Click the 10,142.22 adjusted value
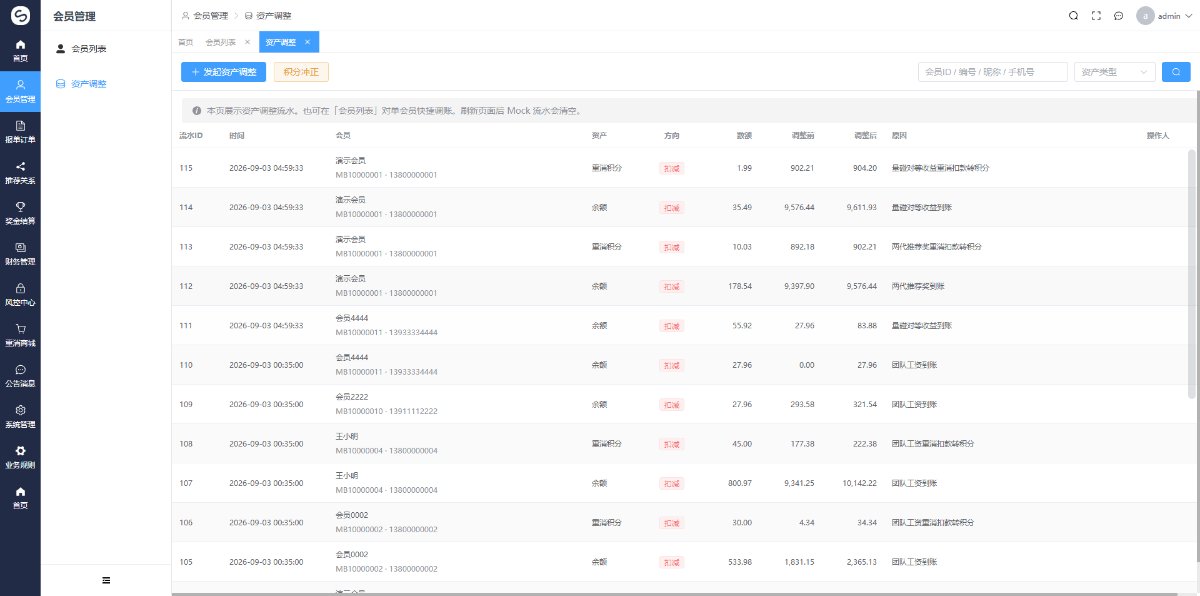The width and height of the screenshot is (1200, 596). (x=860, y=483)
